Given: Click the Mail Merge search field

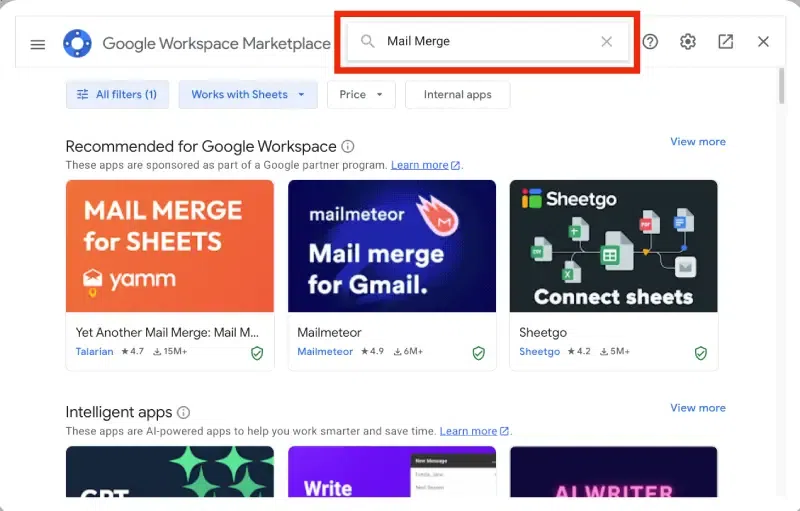Looking at the screenshot, I should pos(487,41).
